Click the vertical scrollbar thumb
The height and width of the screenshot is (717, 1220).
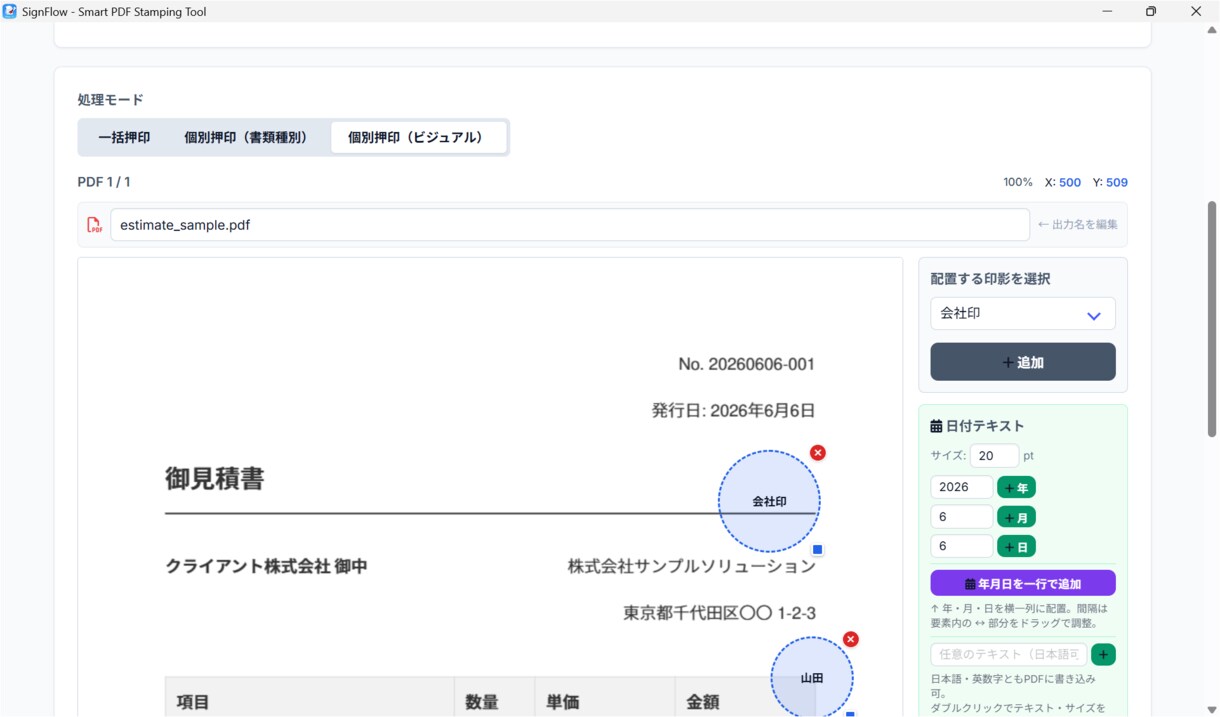[1212, 320]
